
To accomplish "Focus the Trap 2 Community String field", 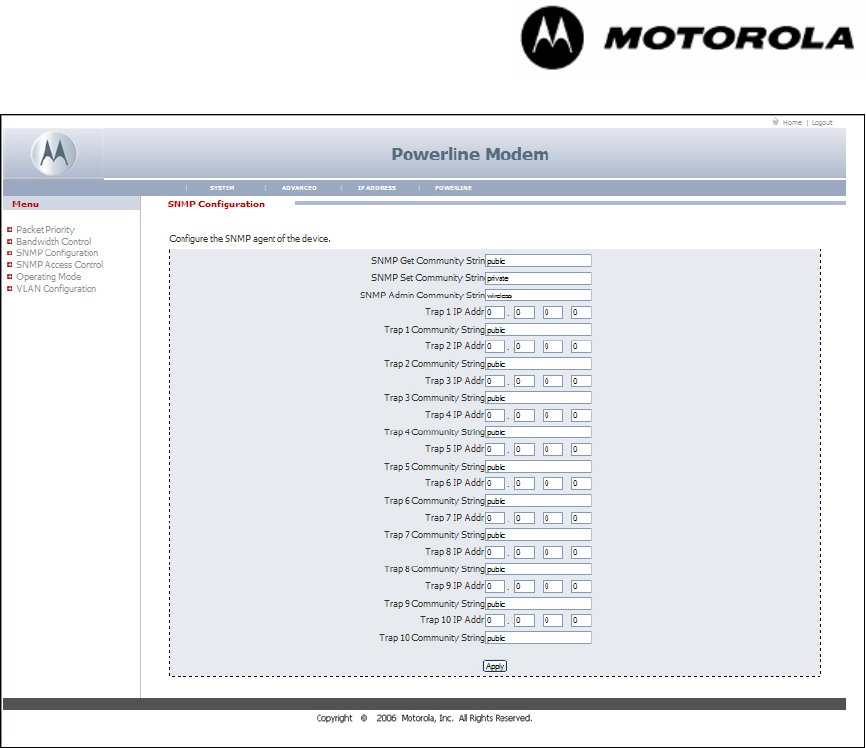I will point(538,364).
